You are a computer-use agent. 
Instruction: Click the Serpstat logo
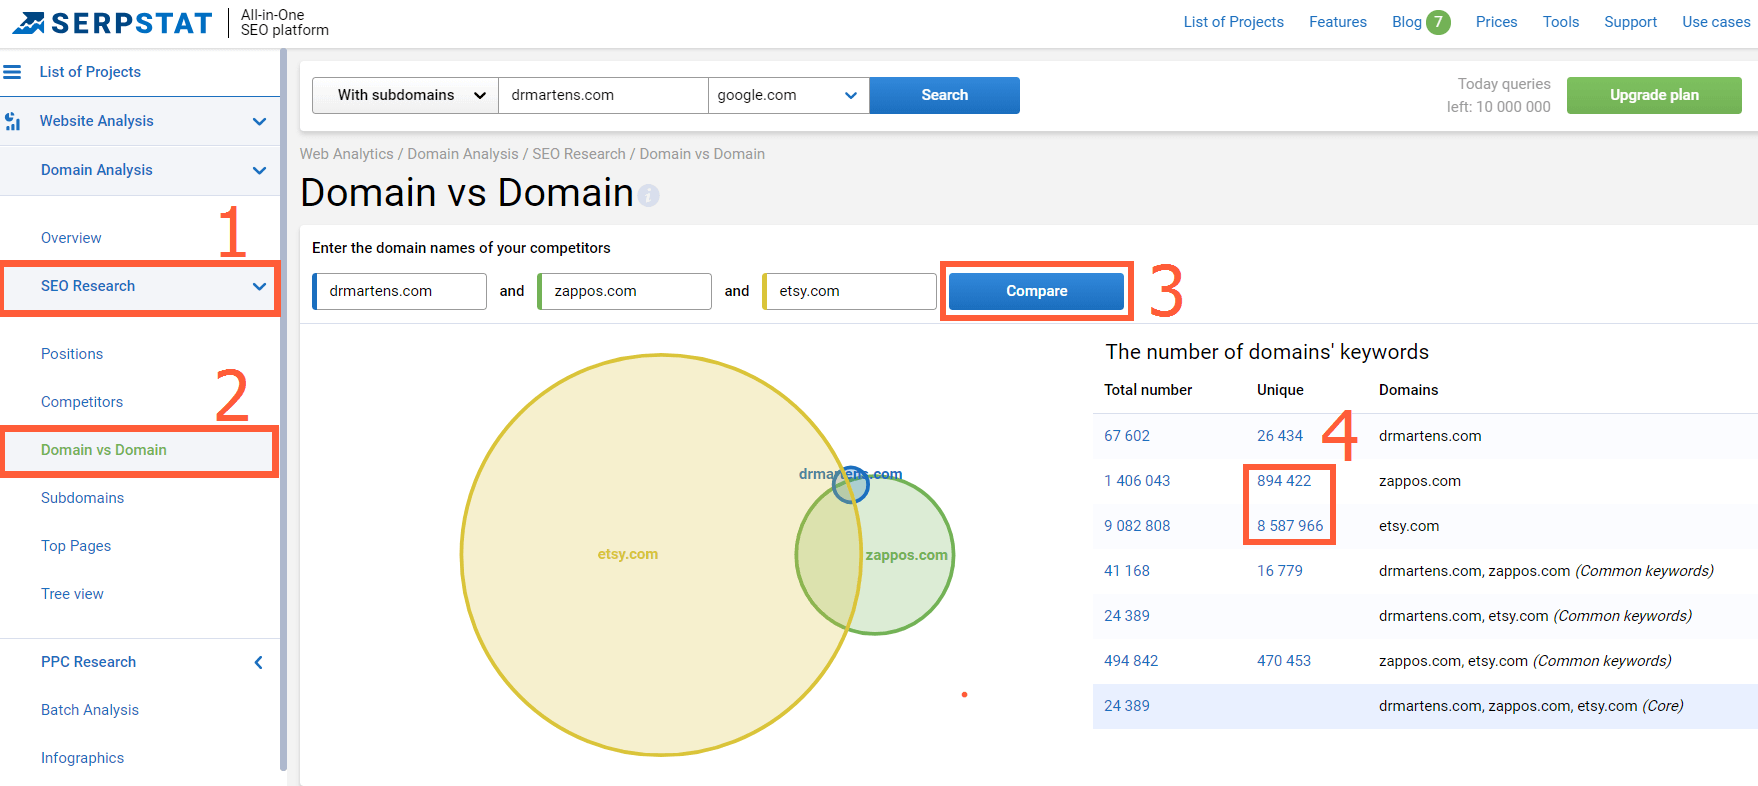click(112, 23)
